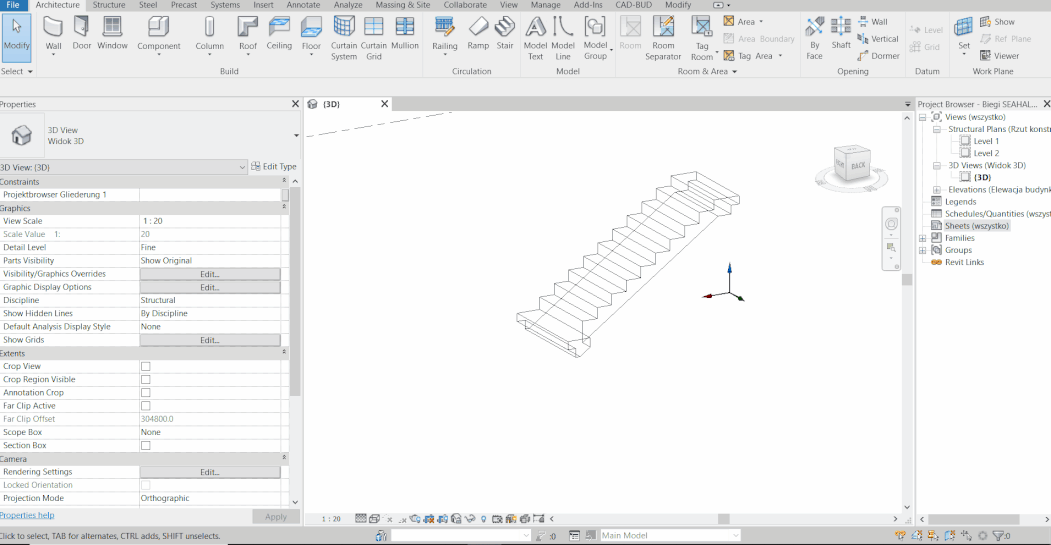
Task: Open the Massing & Site tab
Action: [404, 5]
